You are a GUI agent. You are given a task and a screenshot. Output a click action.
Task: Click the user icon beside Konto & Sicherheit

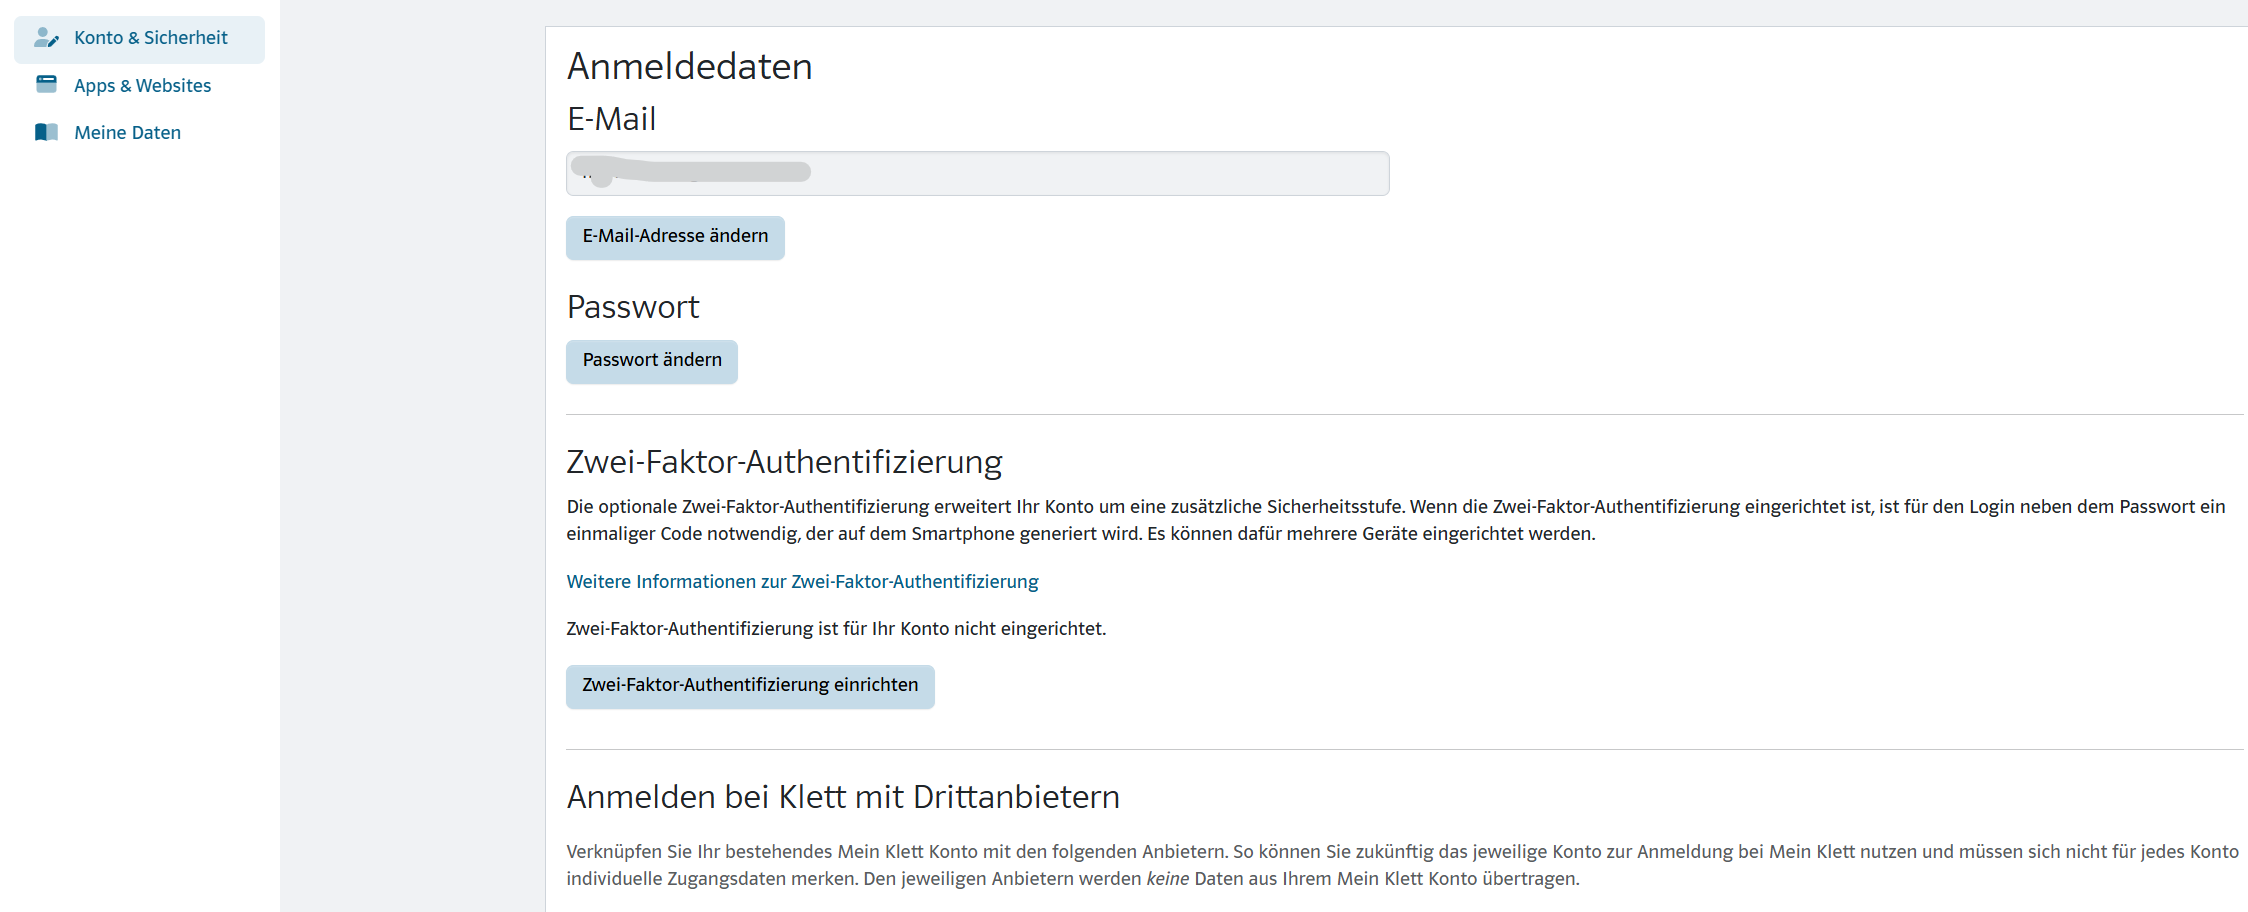46,38
